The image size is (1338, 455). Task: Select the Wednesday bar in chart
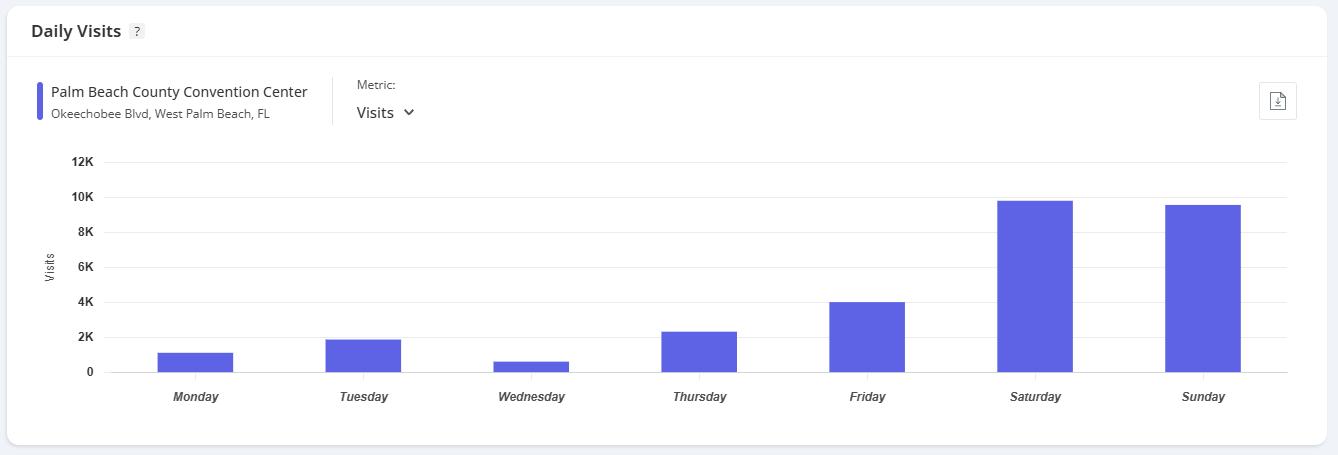531,366
